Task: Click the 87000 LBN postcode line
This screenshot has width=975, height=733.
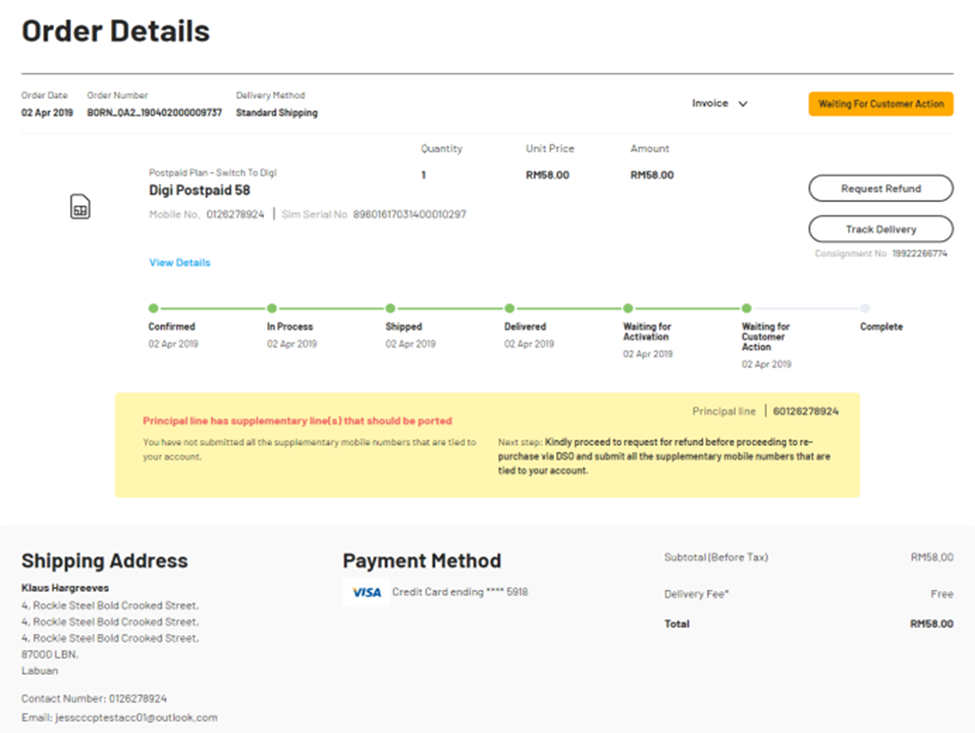Action: [x=50, y=654]
